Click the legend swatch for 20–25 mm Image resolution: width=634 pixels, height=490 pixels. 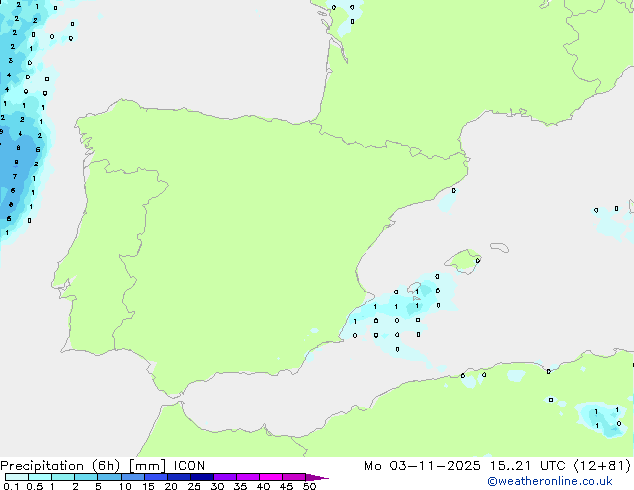pos(179,477)
